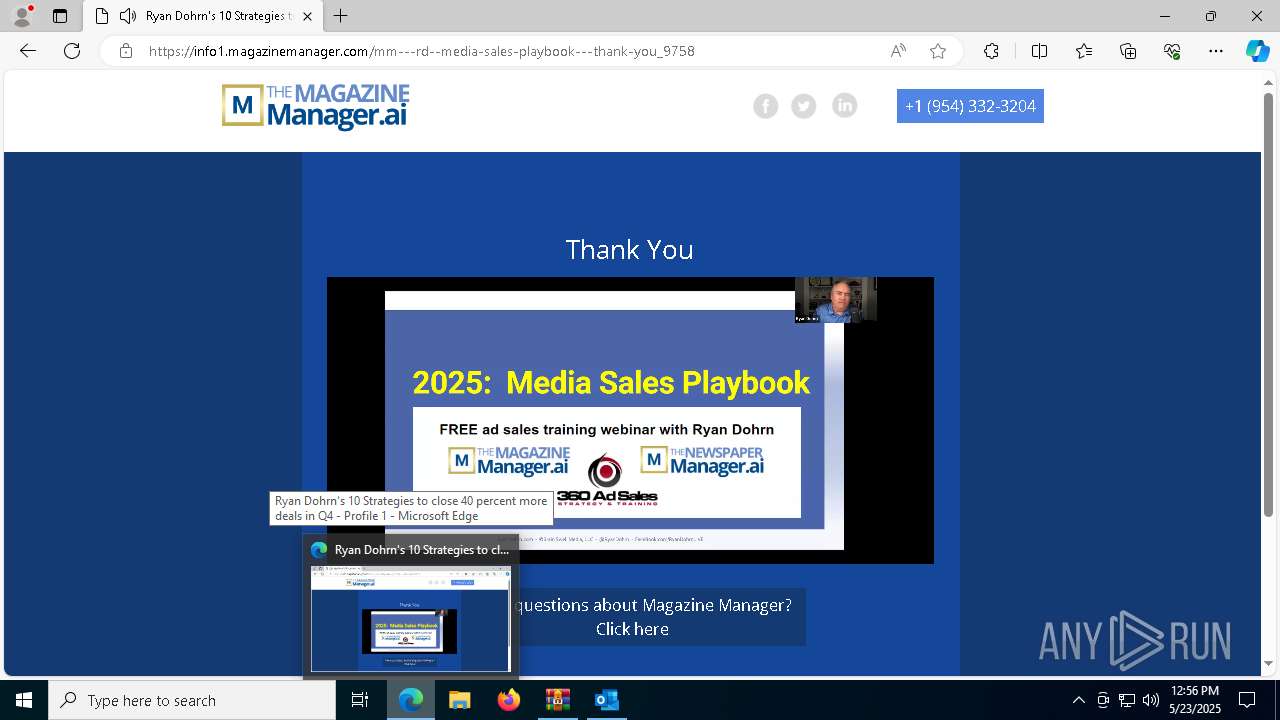Image resolution: width=1280 pixels, height=720 pixels.
Task: Toggle Split screen icon
Action: (x=1039, y=51)
